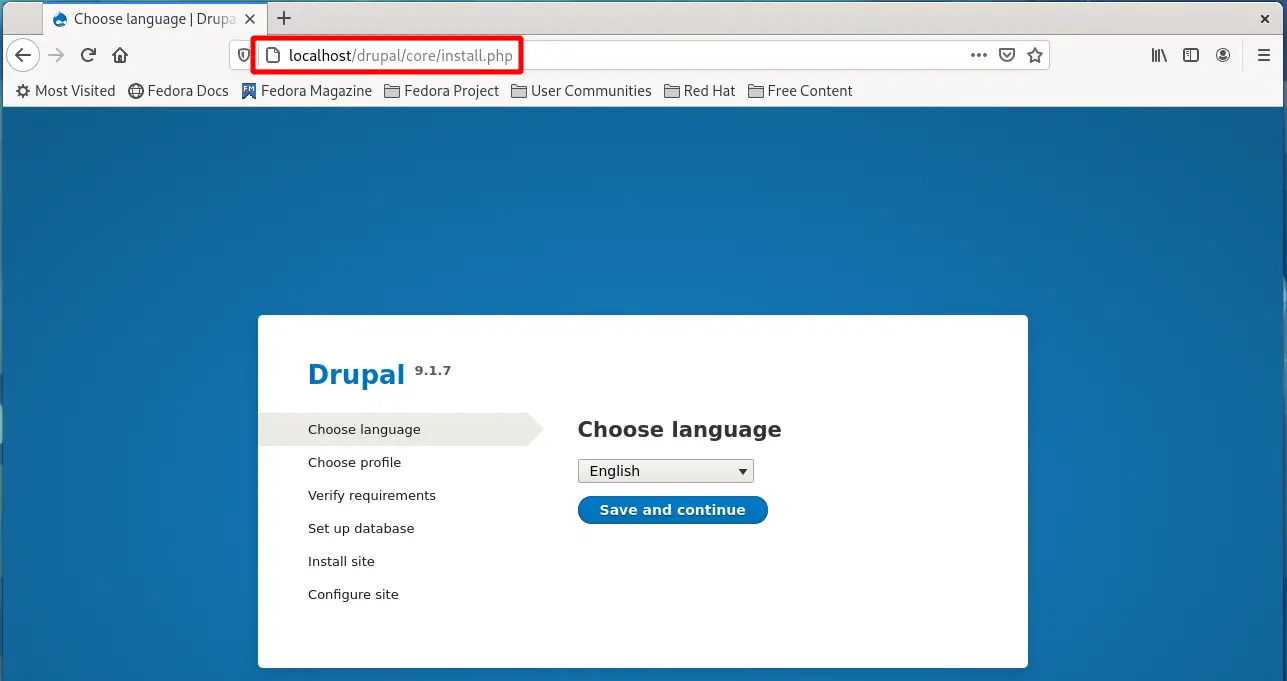Bookmark this page with the star icon
1287x681 pixels.
[x=1035, y=55]
